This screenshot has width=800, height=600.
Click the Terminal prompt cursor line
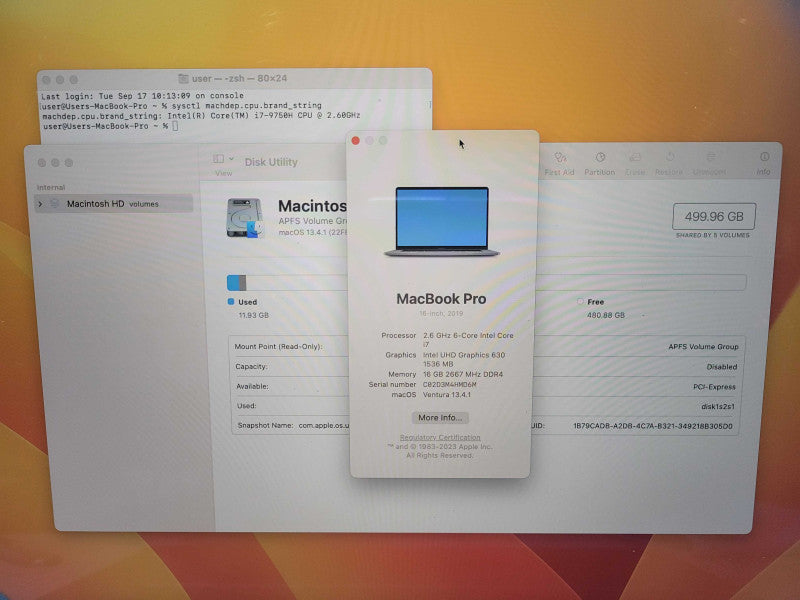pos(110,126)
